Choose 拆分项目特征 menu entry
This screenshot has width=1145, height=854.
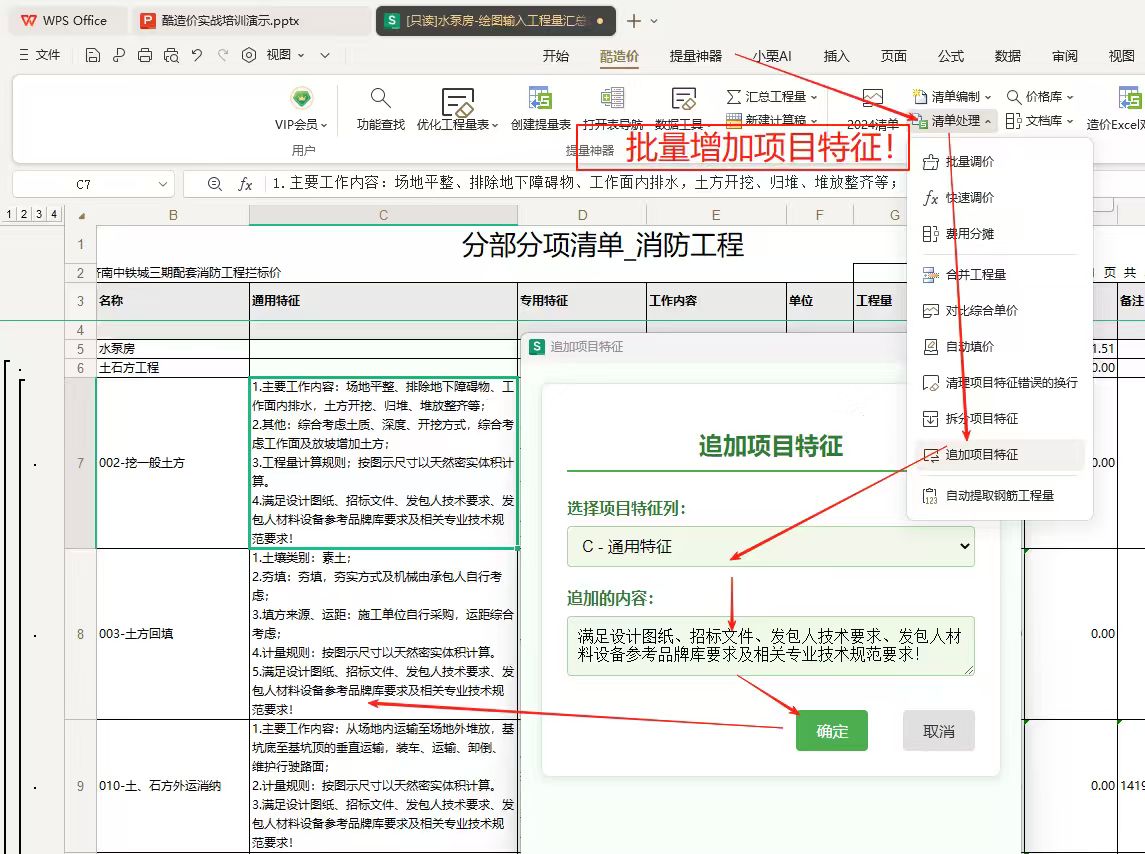point(981,418)
